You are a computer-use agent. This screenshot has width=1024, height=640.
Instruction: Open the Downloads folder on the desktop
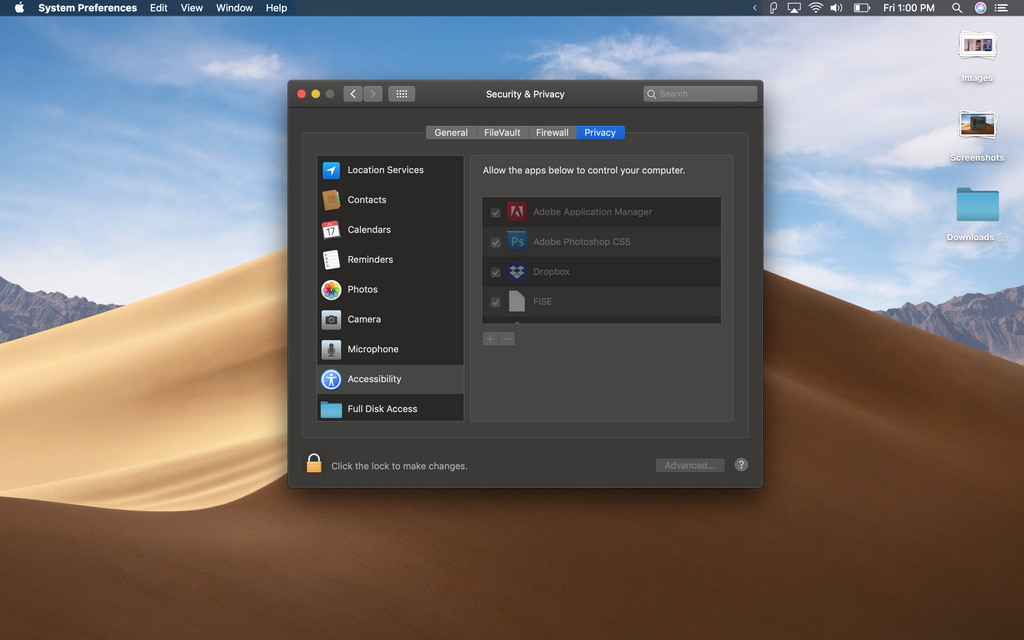coord(977,205)
